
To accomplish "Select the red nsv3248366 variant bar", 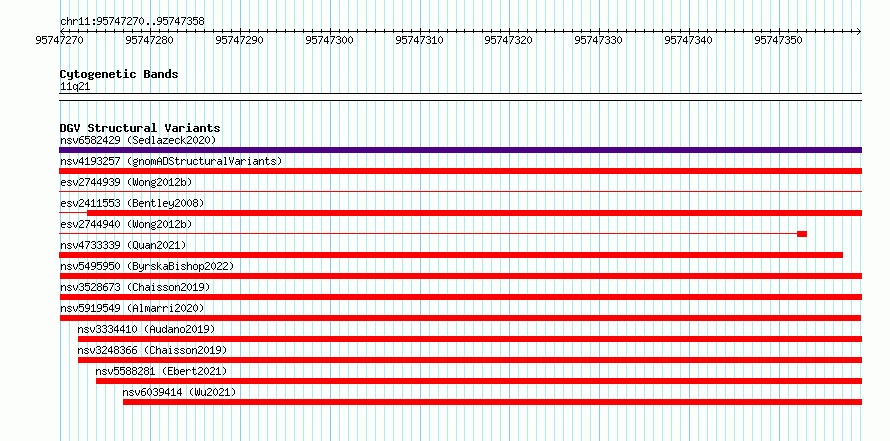I will 469,360.
